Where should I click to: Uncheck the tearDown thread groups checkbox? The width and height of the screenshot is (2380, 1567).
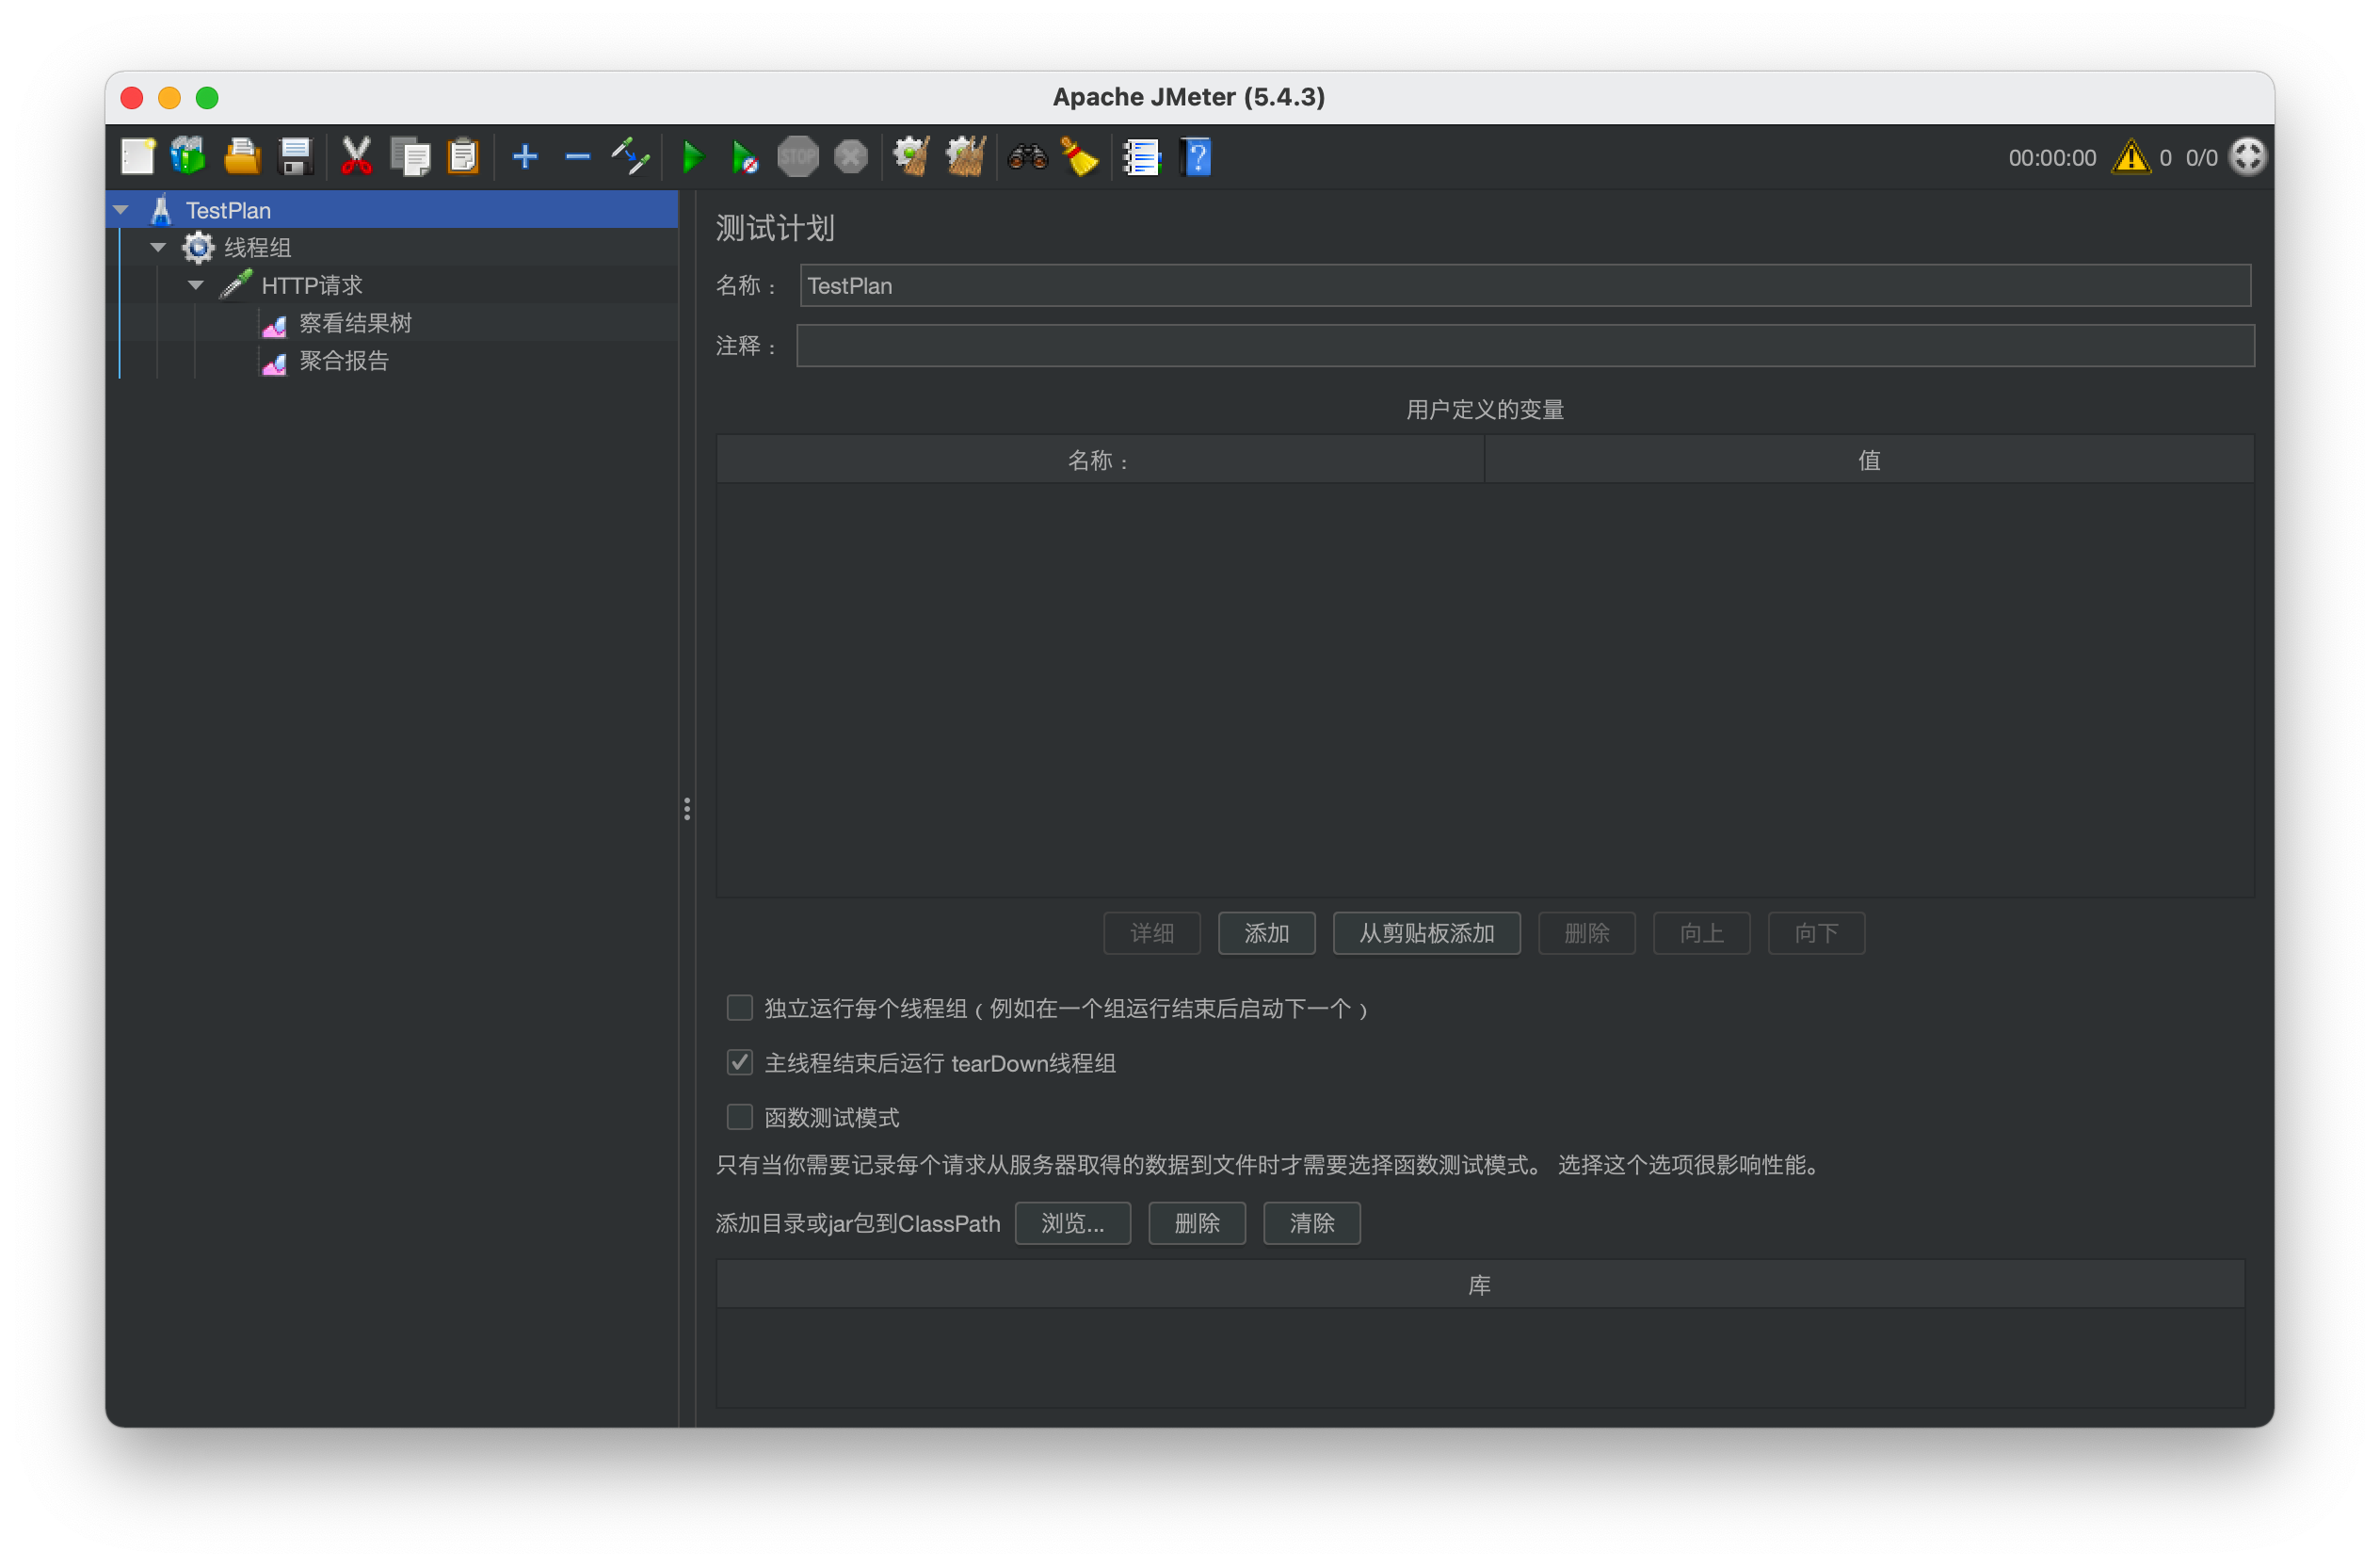point(740,1062)
